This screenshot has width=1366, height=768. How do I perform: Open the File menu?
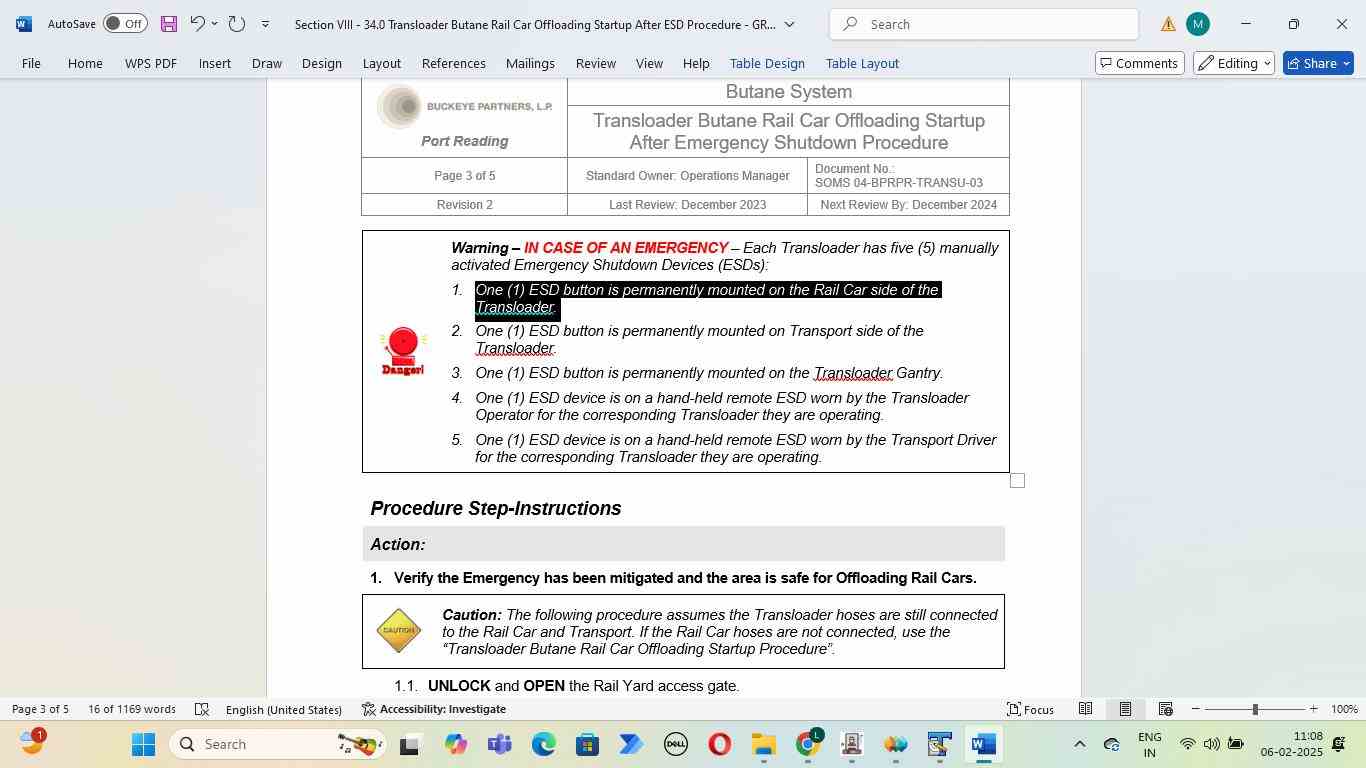click(31, 63)
